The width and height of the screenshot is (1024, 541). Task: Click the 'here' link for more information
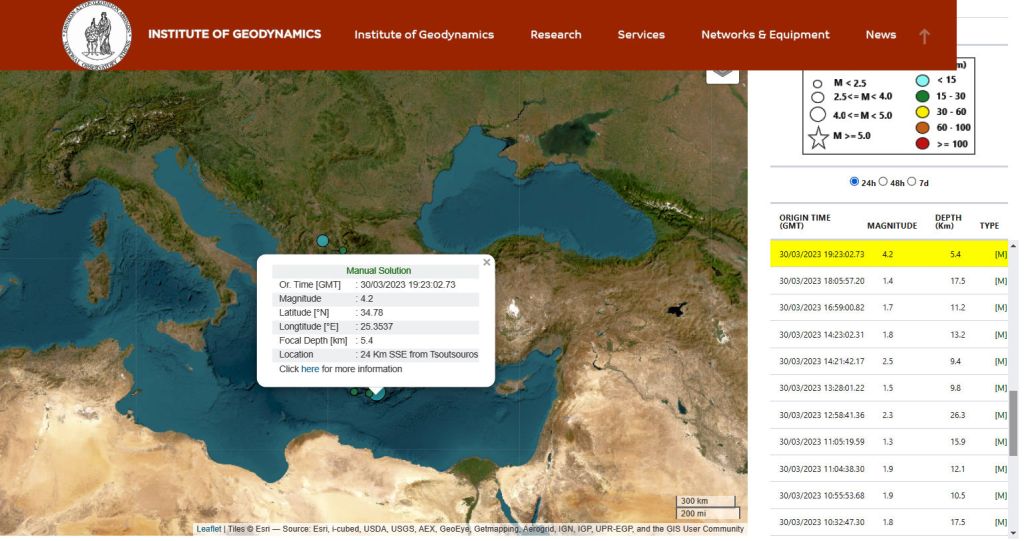(310, 369)
